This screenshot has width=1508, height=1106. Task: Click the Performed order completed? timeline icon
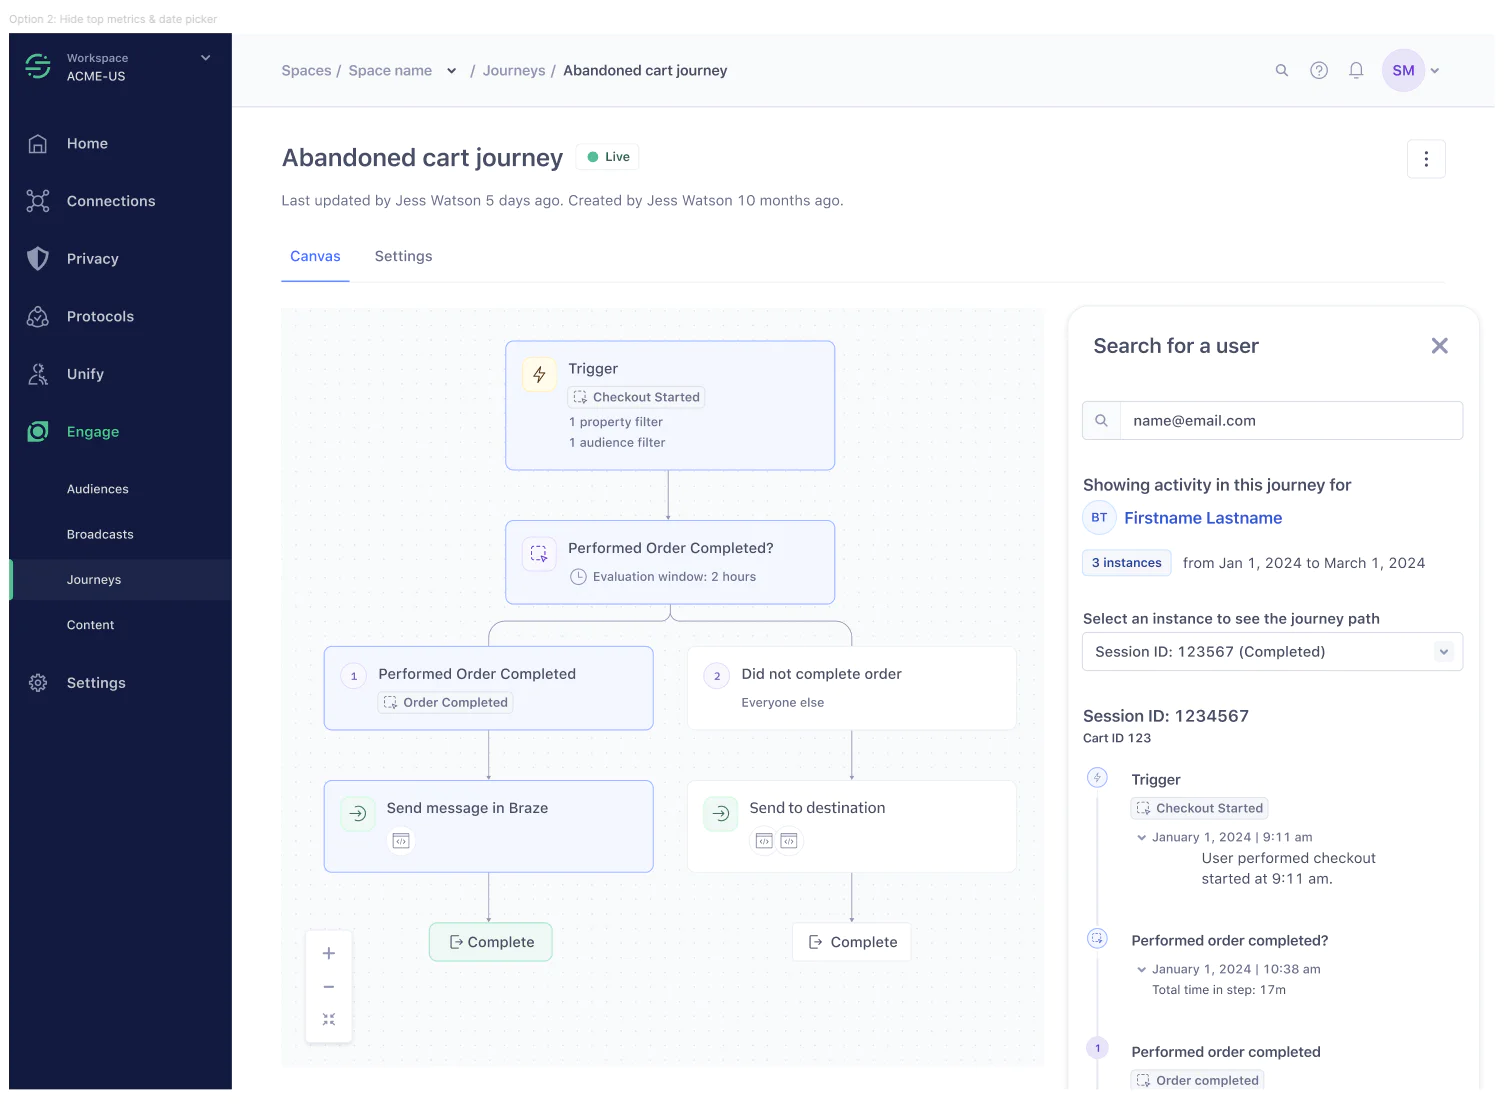(1098, 938)
